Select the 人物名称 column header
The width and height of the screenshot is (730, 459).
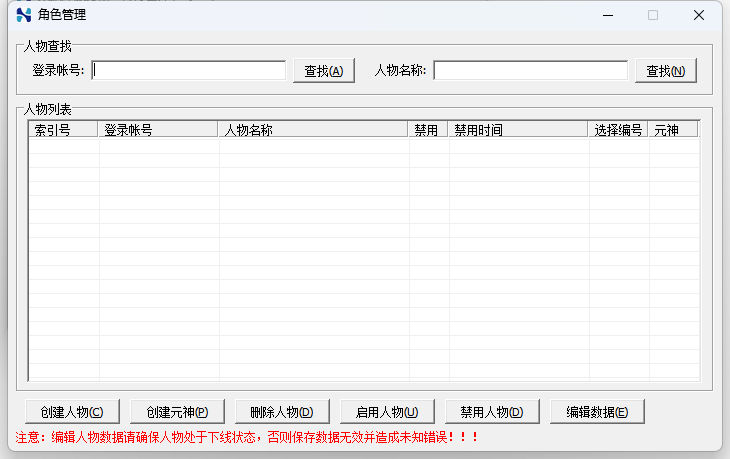click(313, 130)
